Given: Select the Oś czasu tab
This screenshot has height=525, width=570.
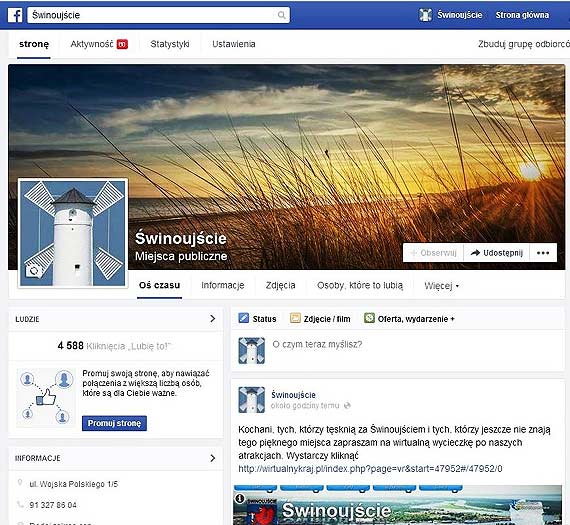Looking at the screenshot, I should point(159,285).
